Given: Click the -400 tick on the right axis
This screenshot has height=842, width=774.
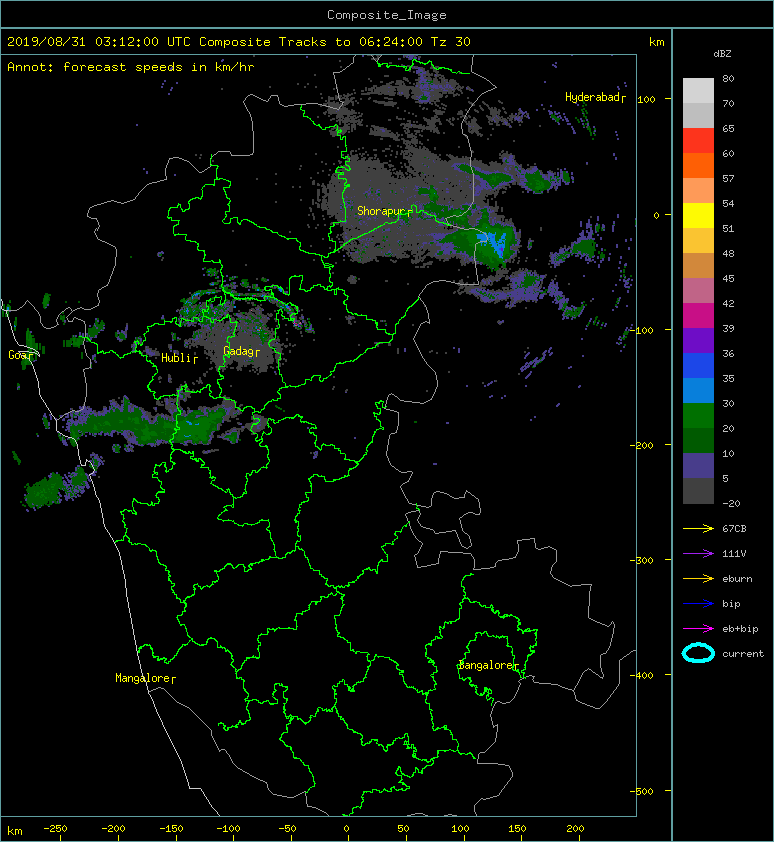Looking at the screenshot, I should click(642, 675).
